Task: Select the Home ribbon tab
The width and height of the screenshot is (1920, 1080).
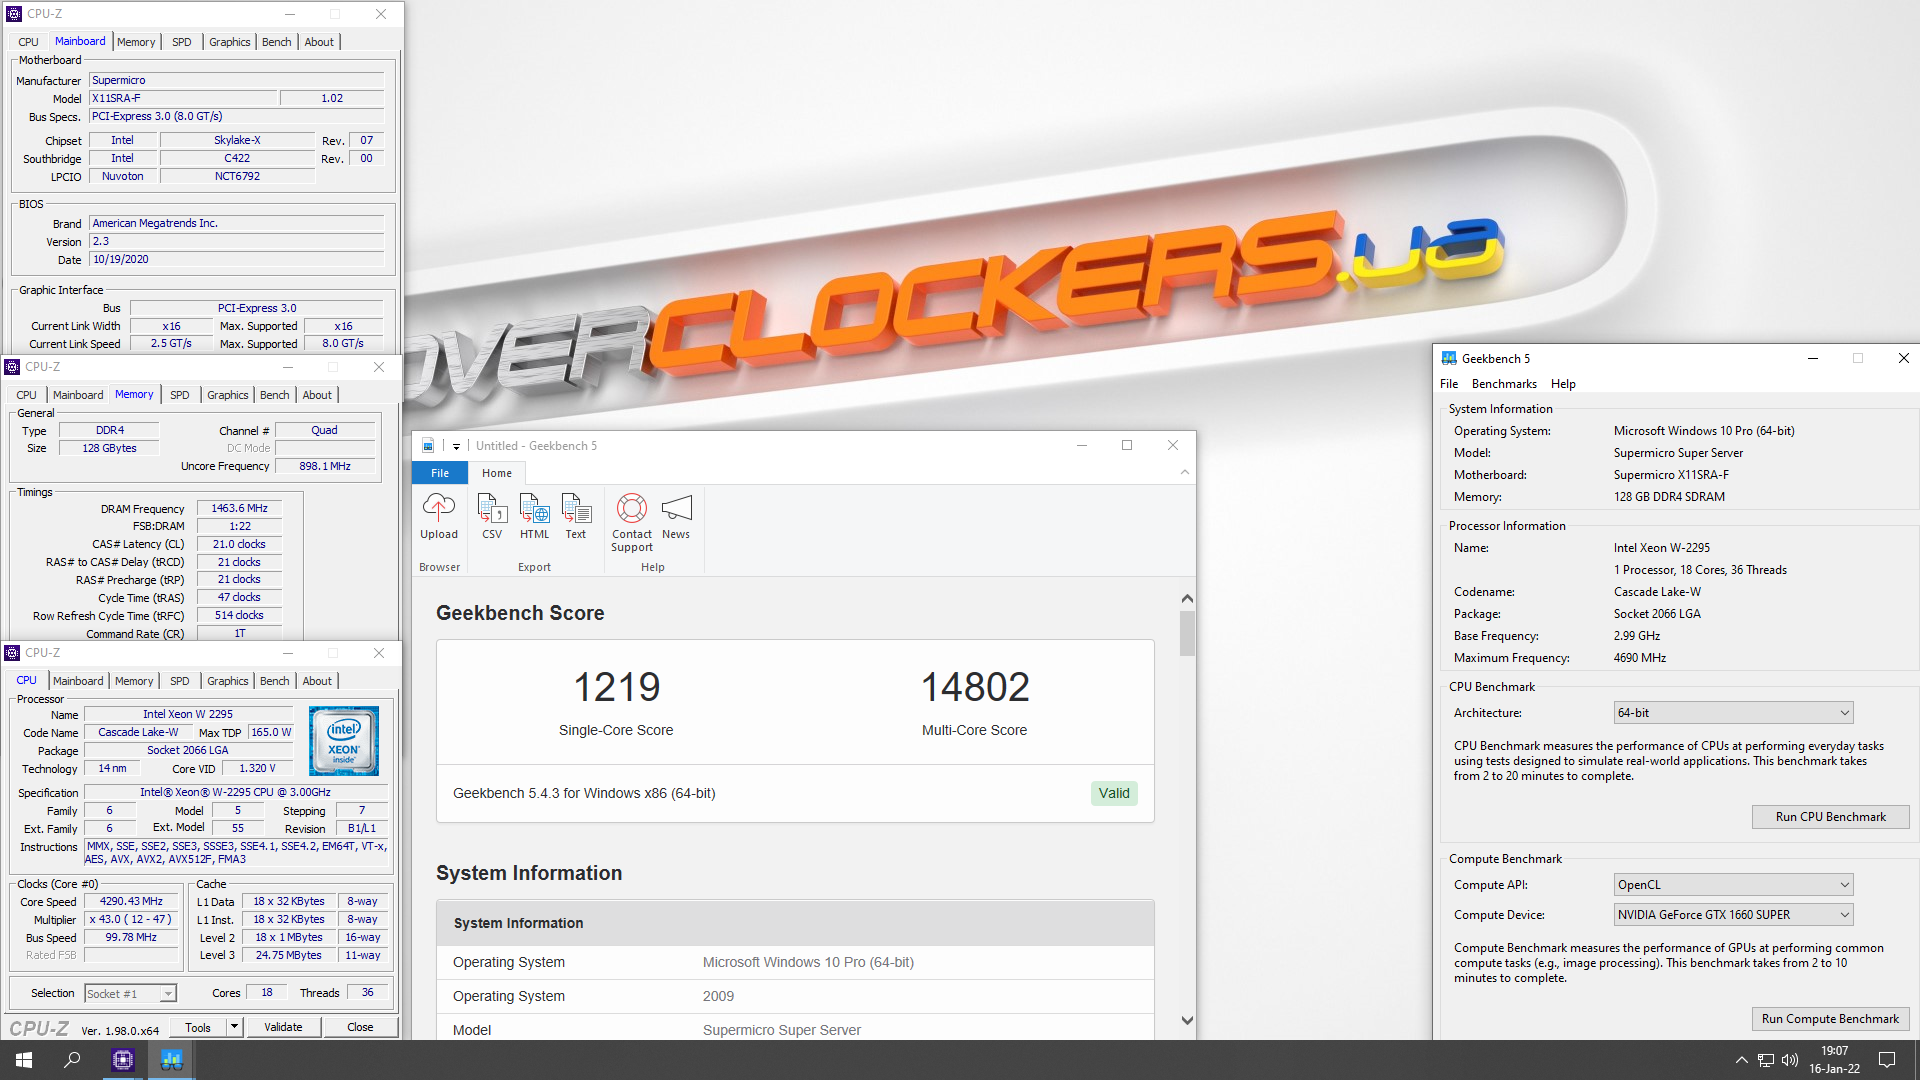Action: (x=497, y=473)
